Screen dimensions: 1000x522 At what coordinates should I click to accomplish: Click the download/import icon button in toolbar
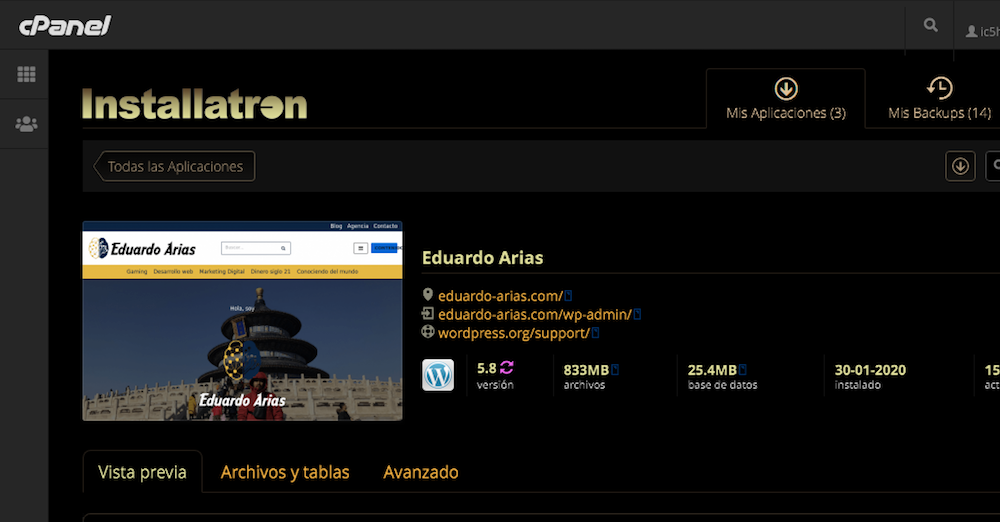(x=960, y=167)
